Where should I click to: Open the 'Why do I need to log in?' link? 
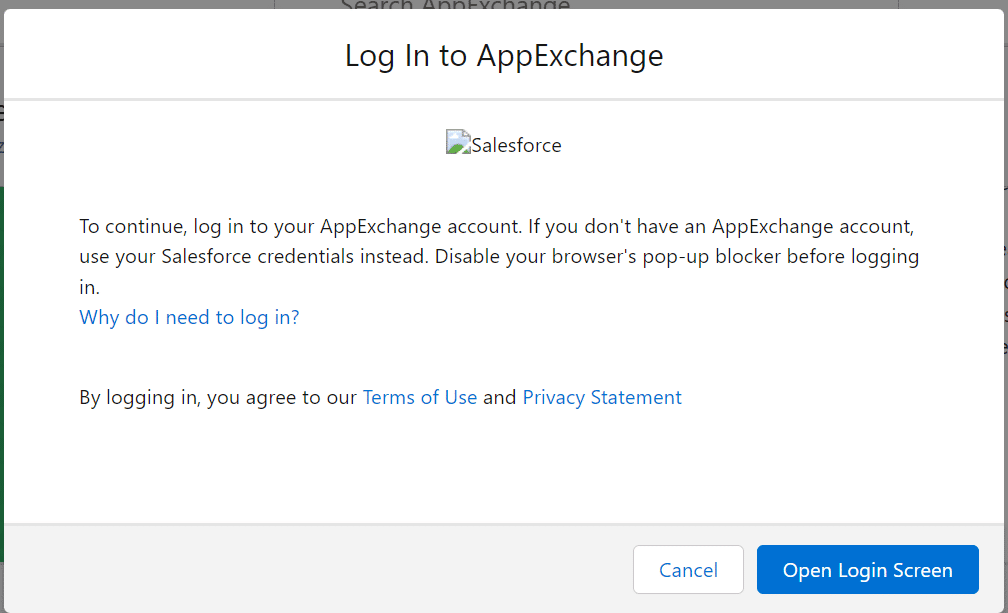[x=189, y=317]
